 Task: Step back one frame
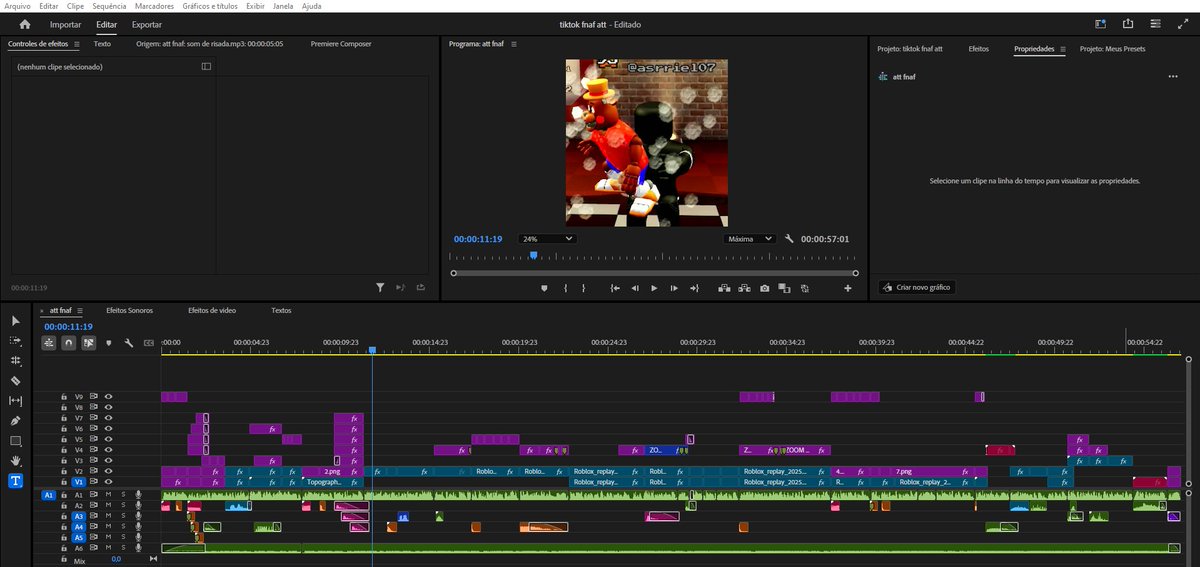coord(635,288)
